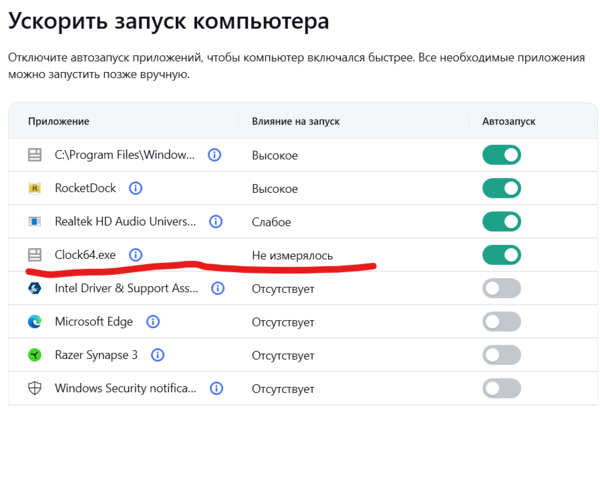Click C:\Program Files\Window... name
This screenshot has height=489, width=600.
point(125,155)
